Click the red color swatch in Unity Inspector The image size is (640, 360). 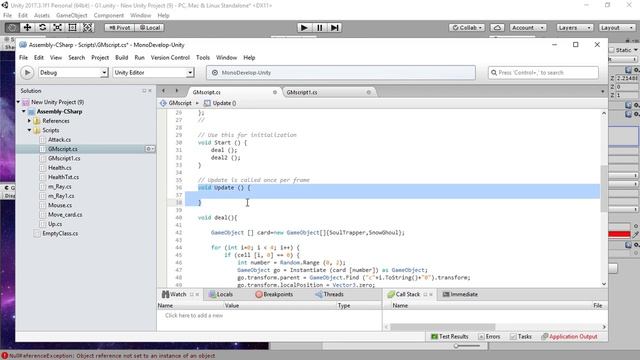pos(619,234)
